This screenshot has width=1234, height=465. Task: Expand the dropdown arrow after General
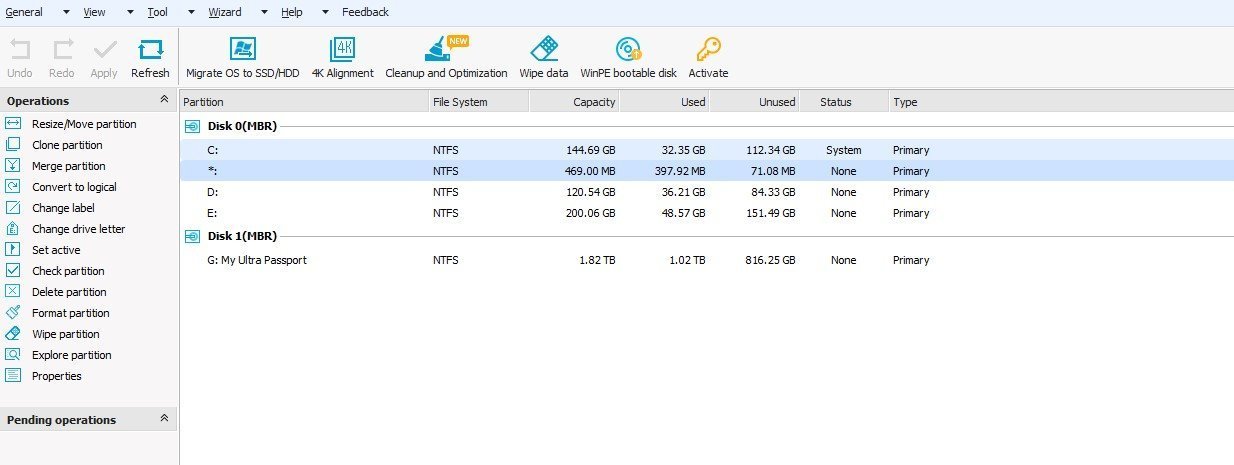(x=66, y=13)
